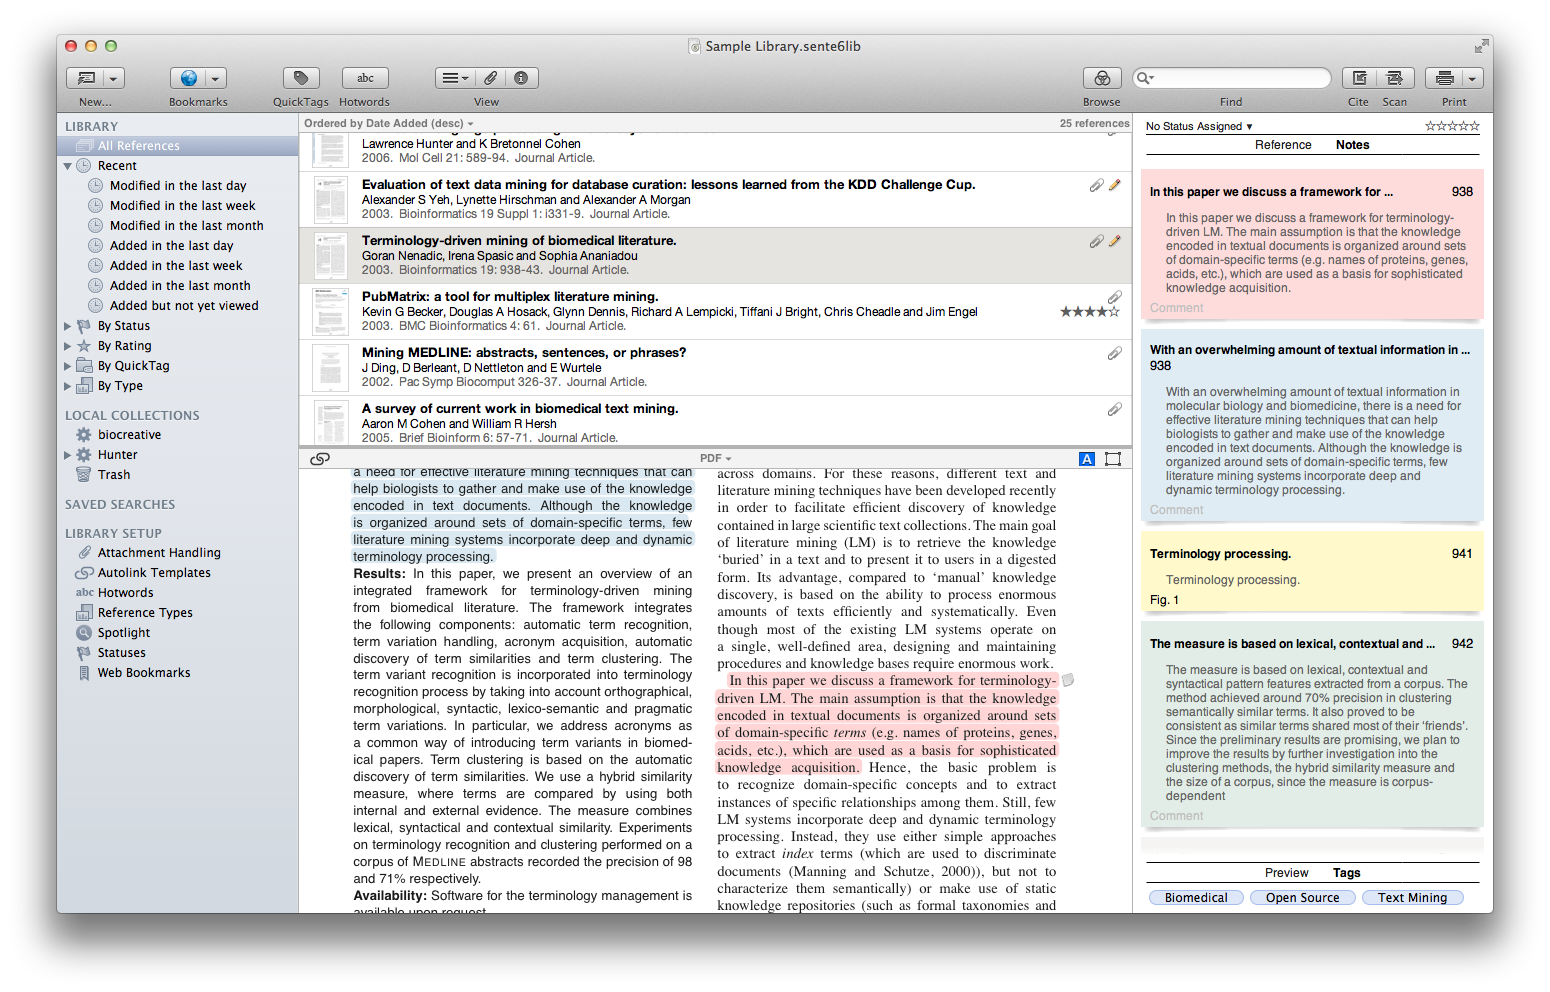Viewport: 1550px width, 992px height.
Task: Open Web Bookmarks setup
Action: [x=178, y=673]
